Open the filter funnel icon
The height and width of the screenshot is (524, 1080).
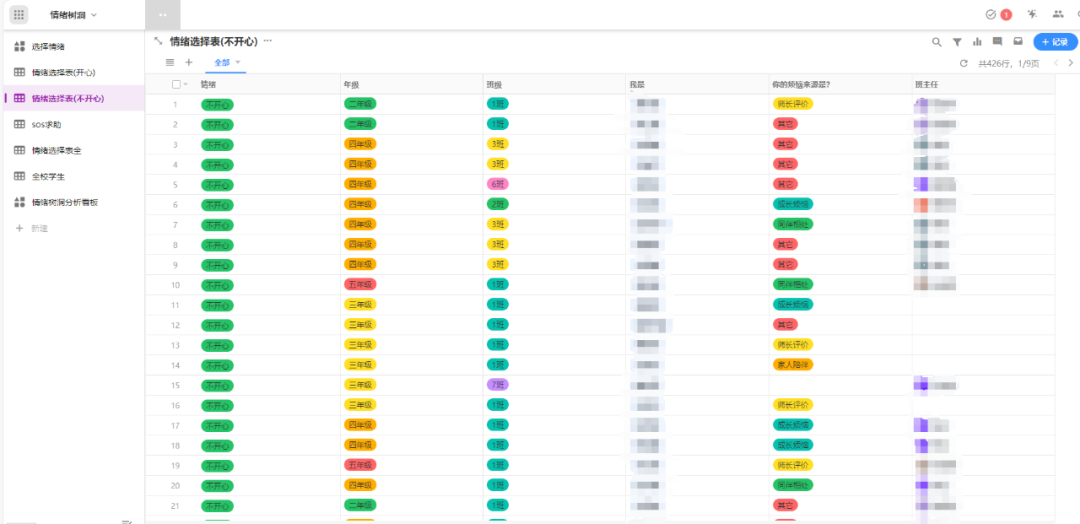pos(957,42)
